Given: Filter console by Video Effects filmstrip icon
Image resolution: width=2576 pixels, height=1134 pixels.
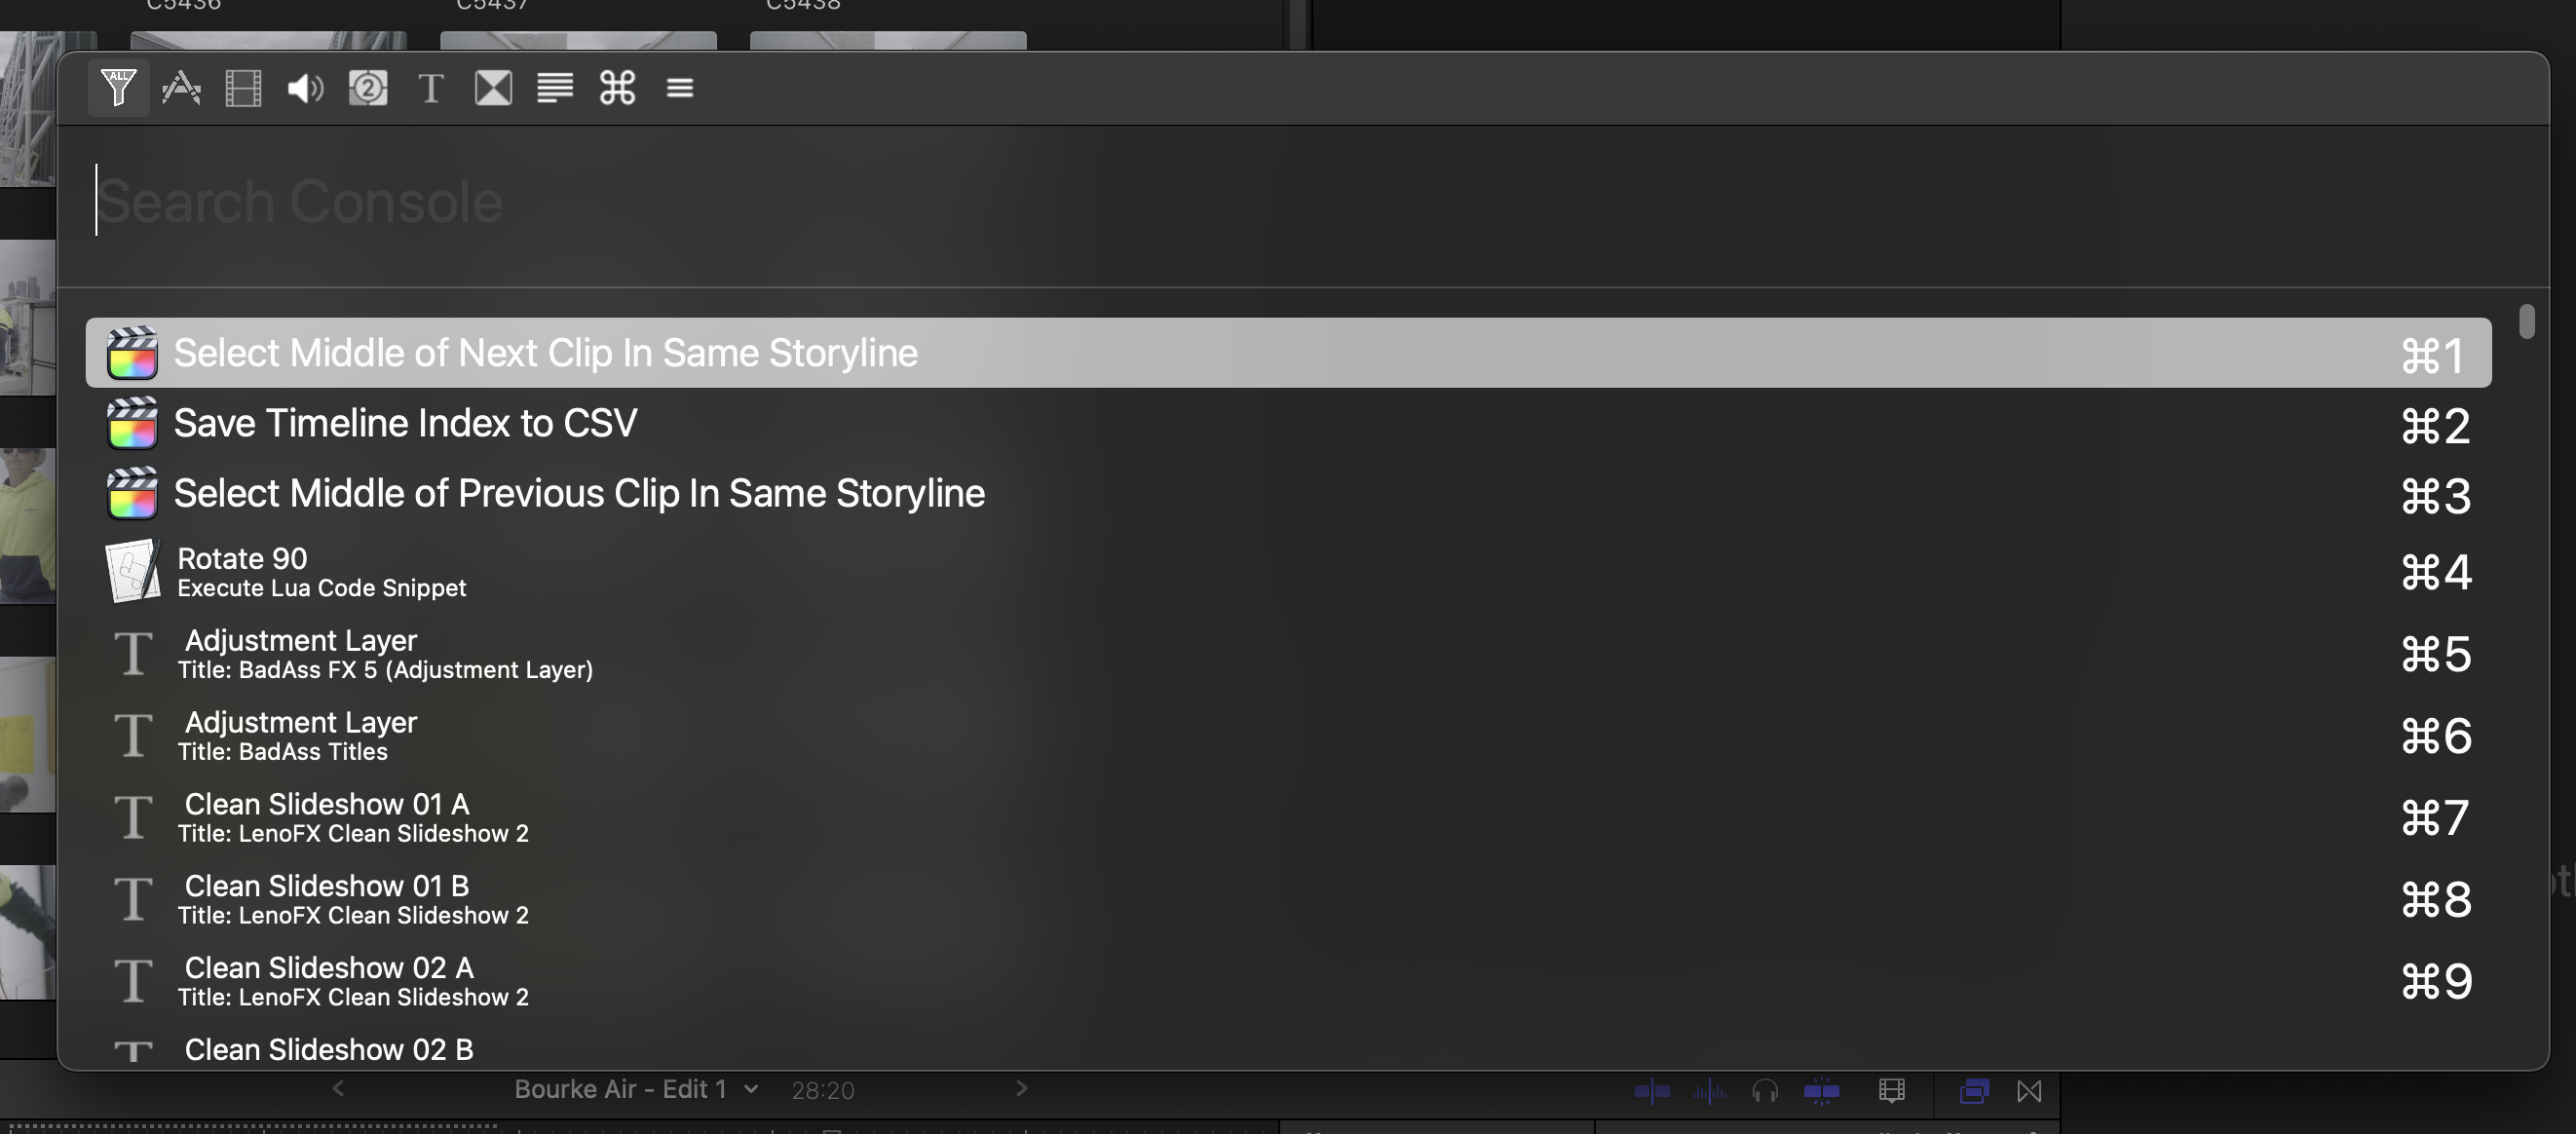Looking at the screenshot, I should coord(243,88).
